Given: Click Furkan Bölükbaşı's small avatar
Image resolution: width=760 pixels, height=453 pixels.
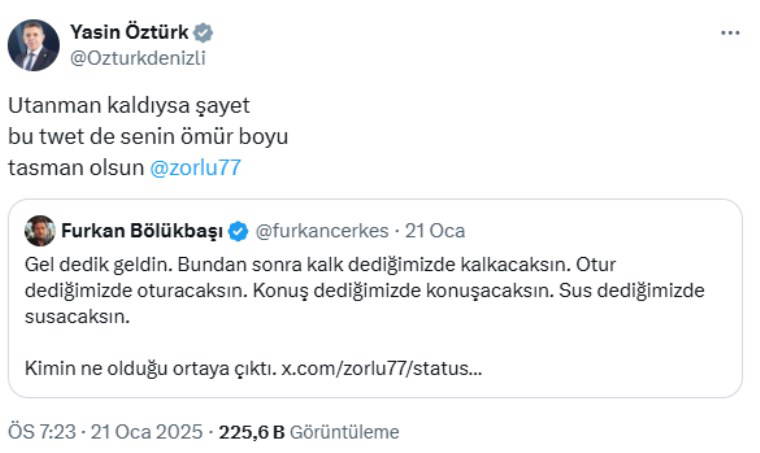Looking at the screenshot, I should (40, 231).
